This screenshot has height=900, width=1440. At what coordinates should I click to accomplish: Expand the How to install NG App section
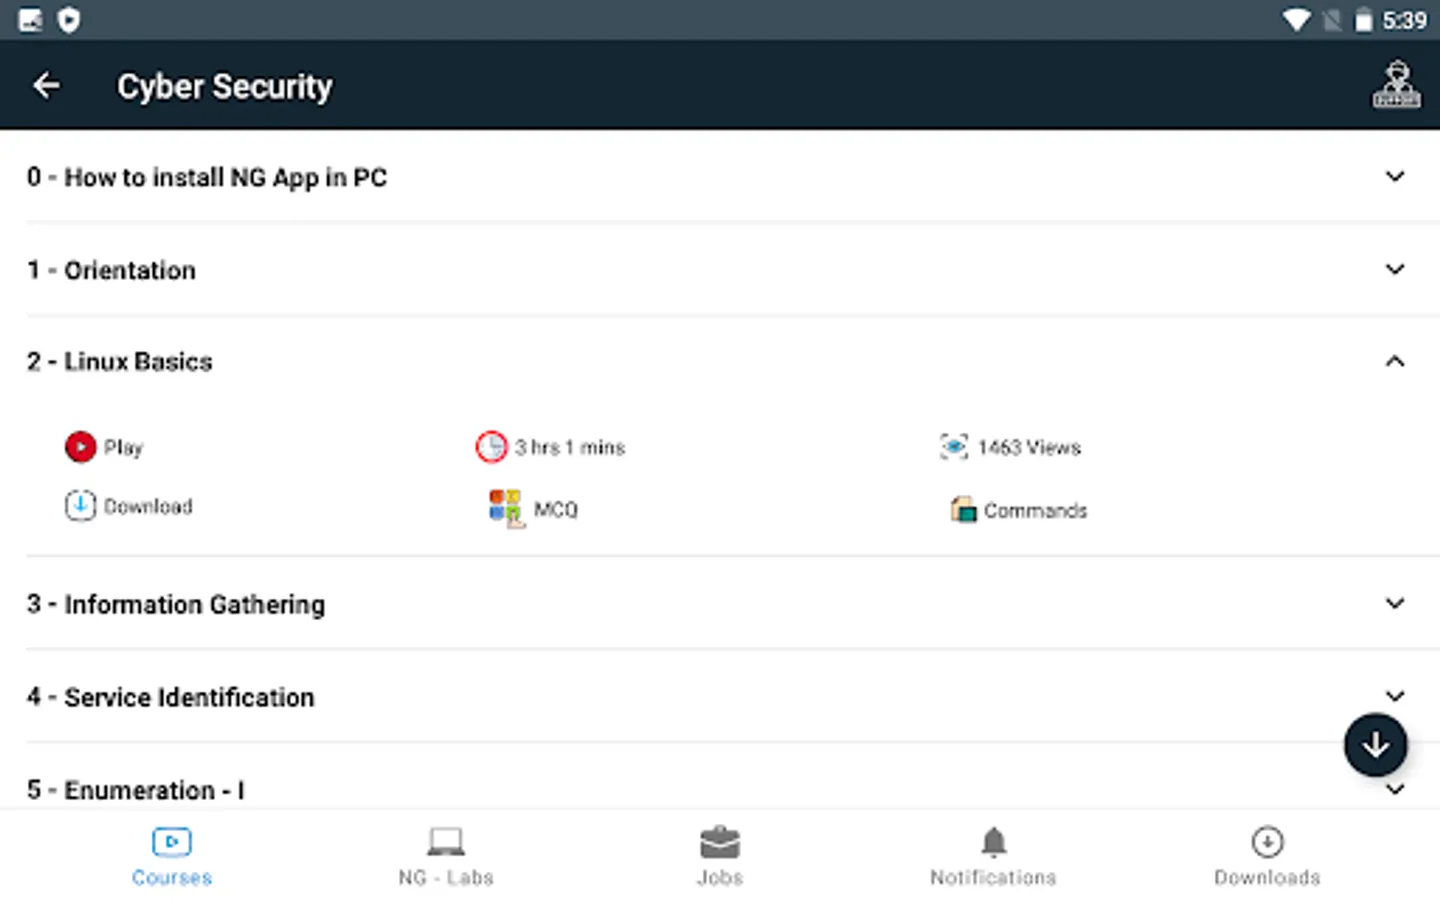tap(1395, 177)
